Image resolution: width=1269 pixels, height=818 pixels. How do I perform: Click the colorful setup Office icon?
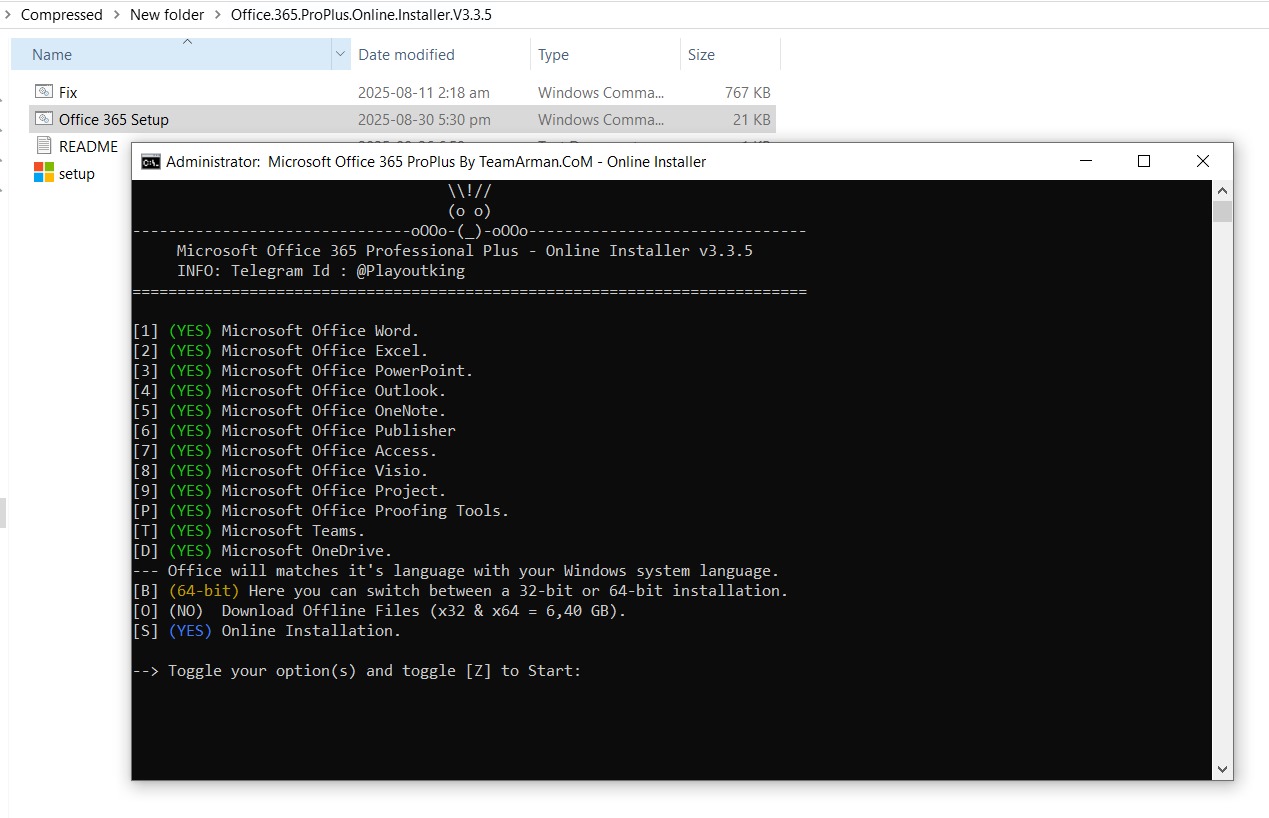[x=43, y=173]
